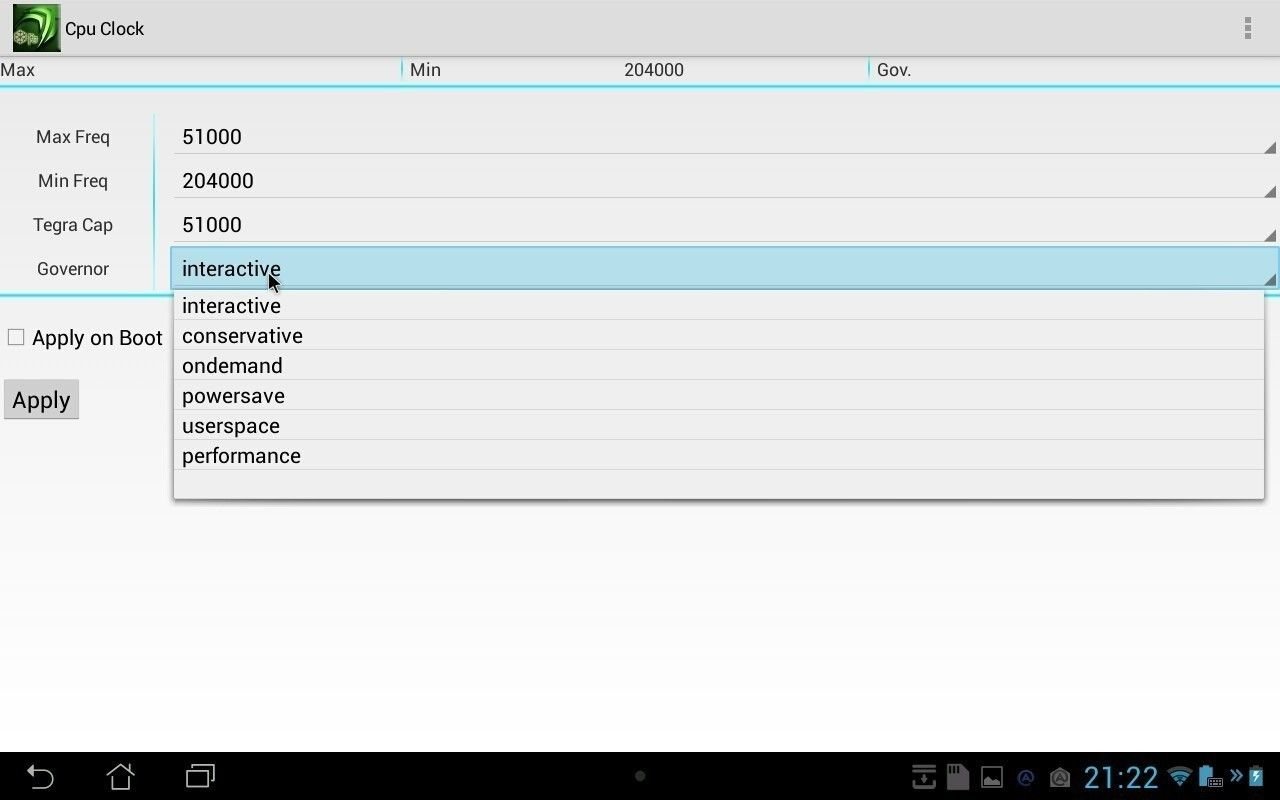Select interactive from the governor list
The image size is (1280, 800).
(x=719, y=305)
